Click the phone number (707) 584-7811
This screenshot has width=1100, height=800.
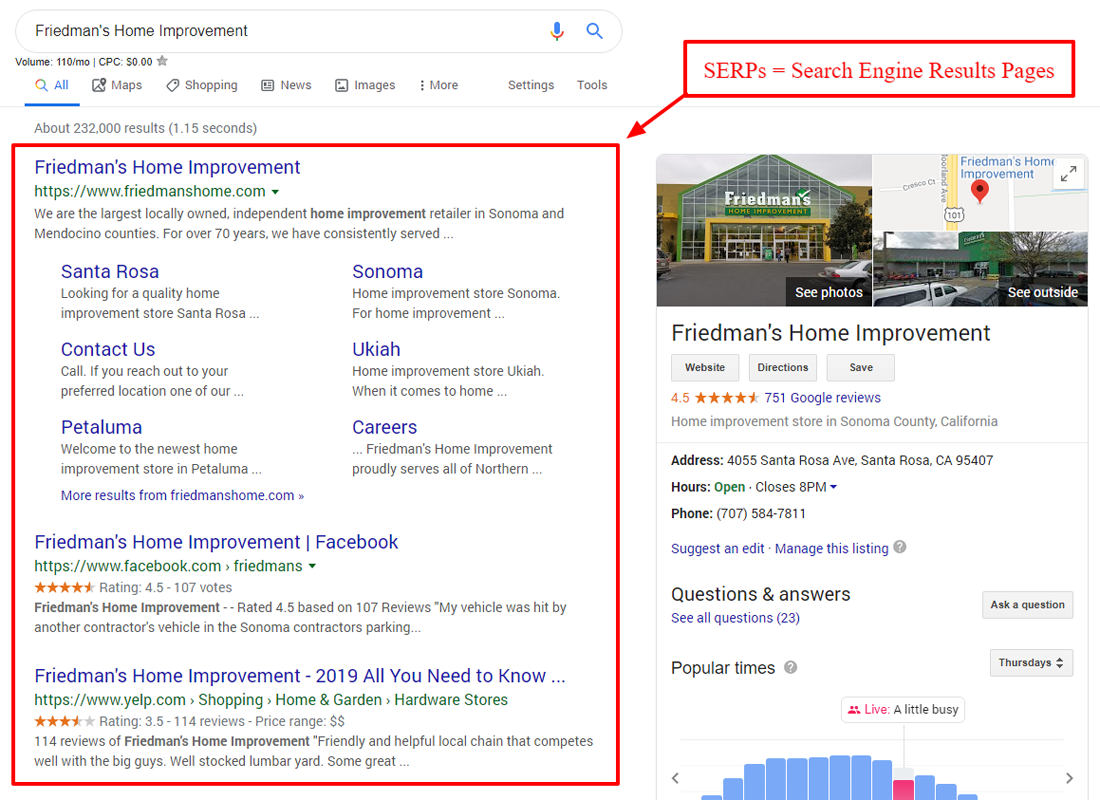point(761,514)
